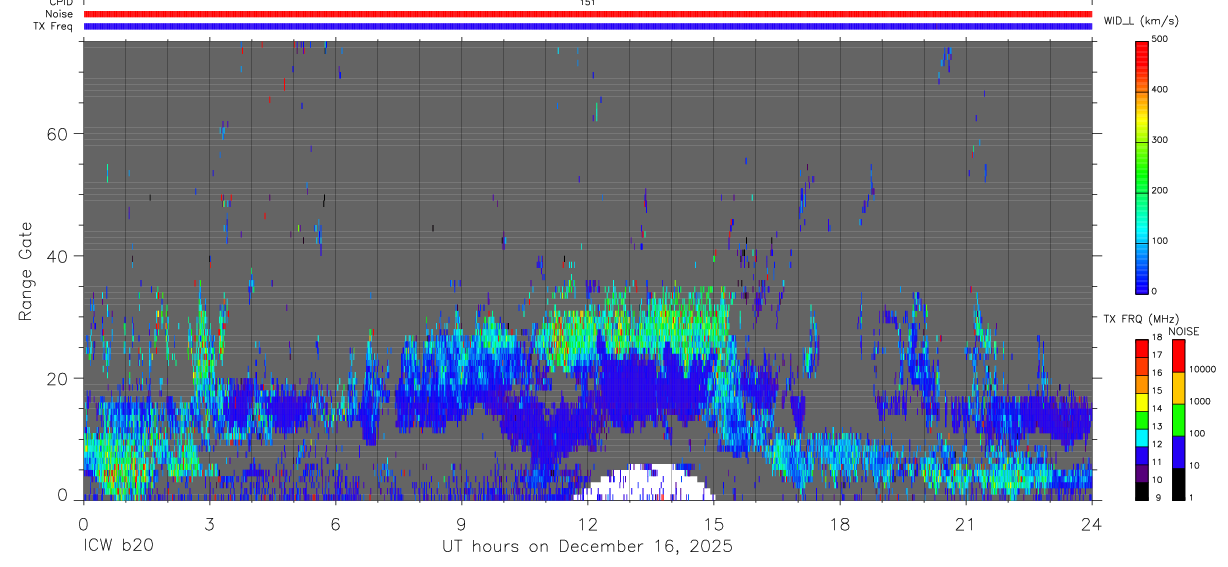
Task: Click the 'Noise' row label
Action: coord(59,14)
